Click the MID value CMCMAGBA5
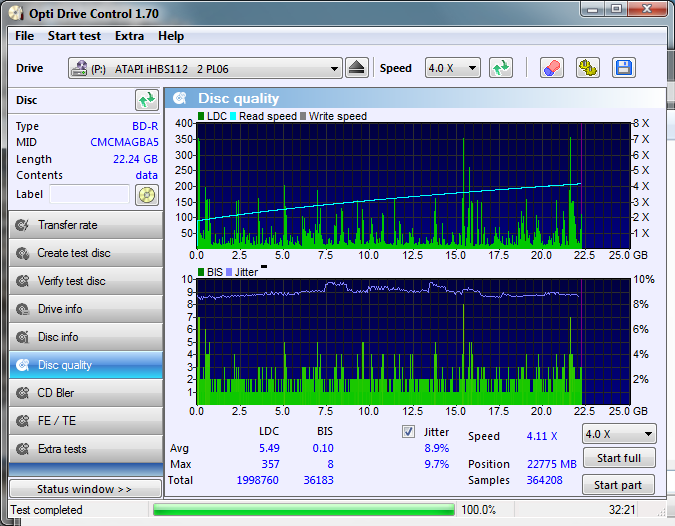This screenshot has height=526, width=675. (124, 142)
